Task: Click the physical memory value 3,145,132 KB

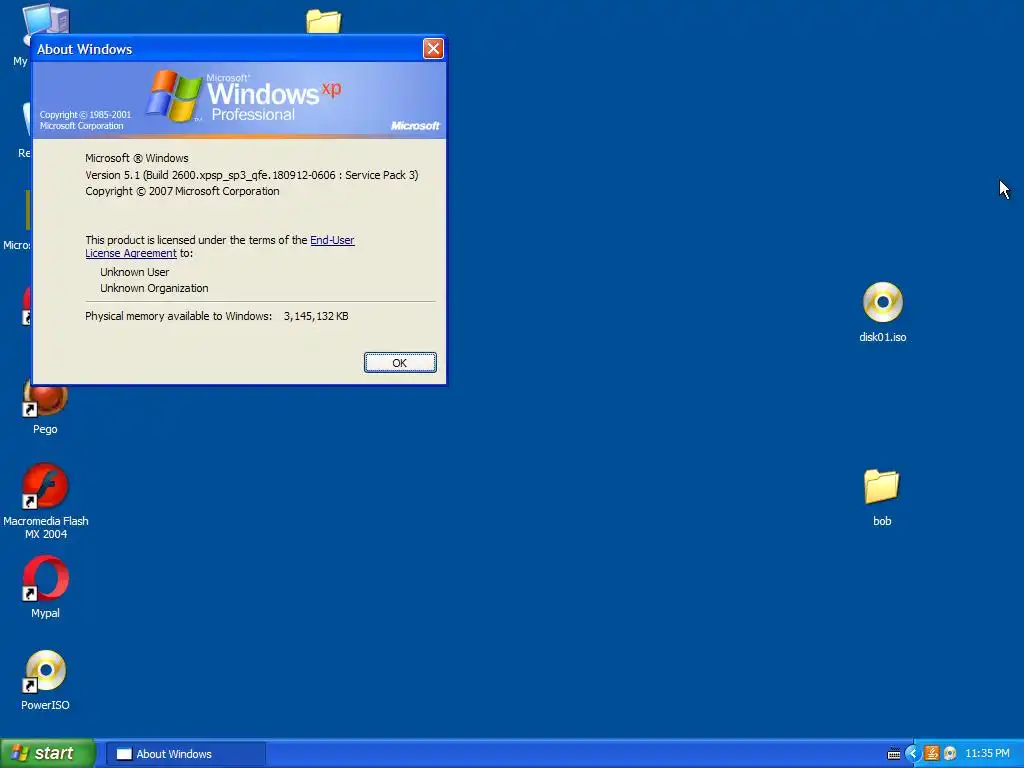Action: [316, 316]
